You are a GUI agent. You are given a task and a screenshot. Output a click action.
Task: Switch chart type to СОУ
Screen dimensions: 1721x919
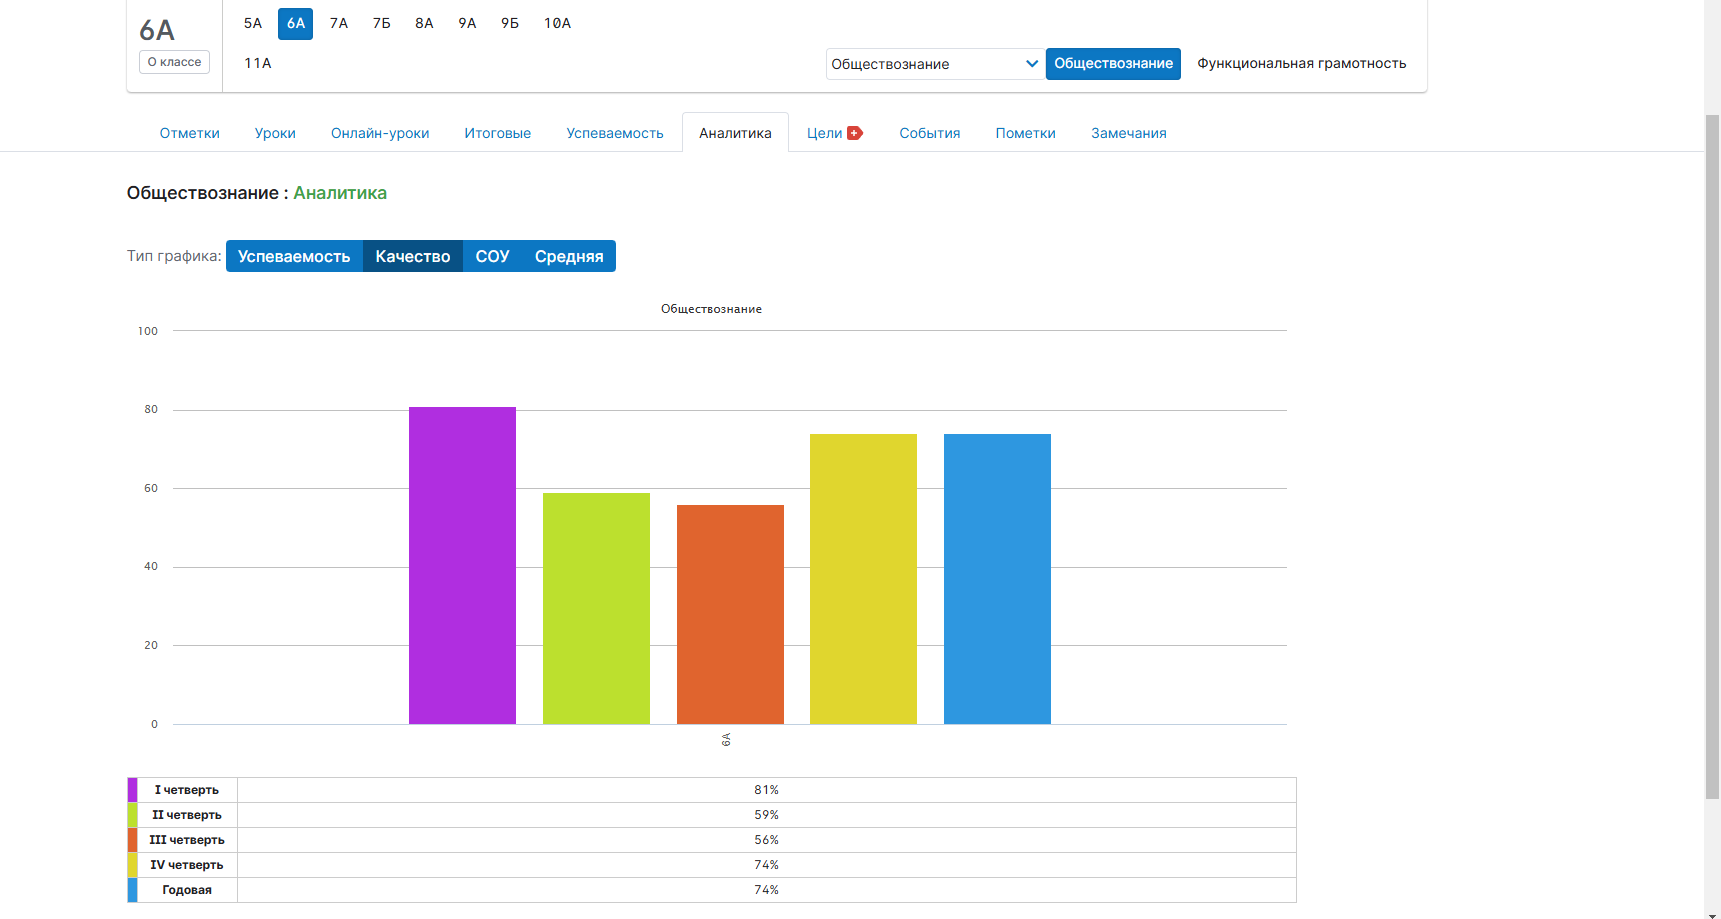492,256
